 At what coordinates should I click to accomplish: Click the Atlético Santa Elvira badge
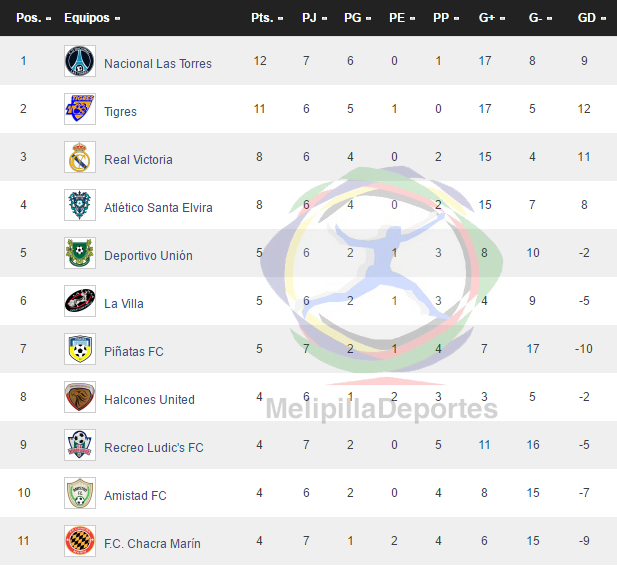[80, 205]
